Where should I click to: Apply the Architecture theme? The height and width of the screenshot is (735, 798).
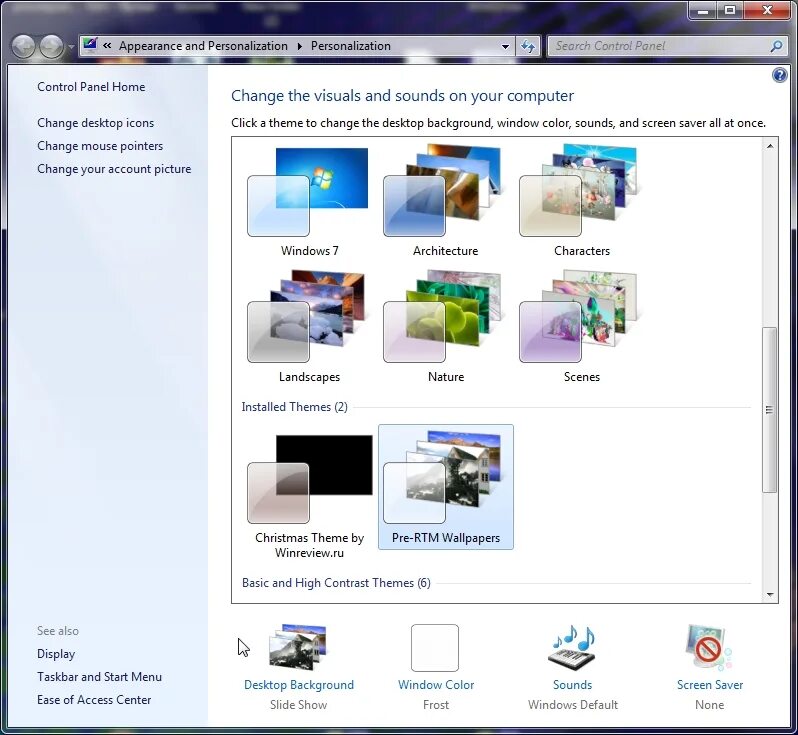pyautogui.click(x=445, y=201)
